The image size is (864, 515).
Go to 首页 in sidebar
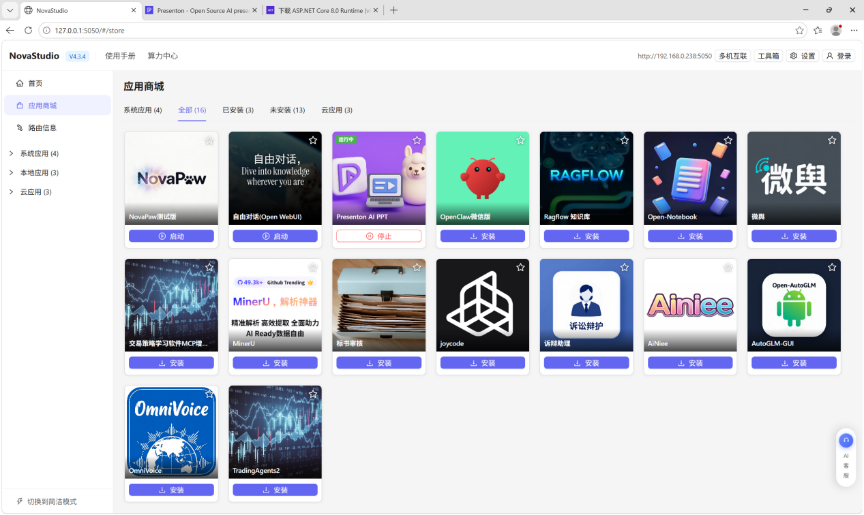[x=57, y=83]
